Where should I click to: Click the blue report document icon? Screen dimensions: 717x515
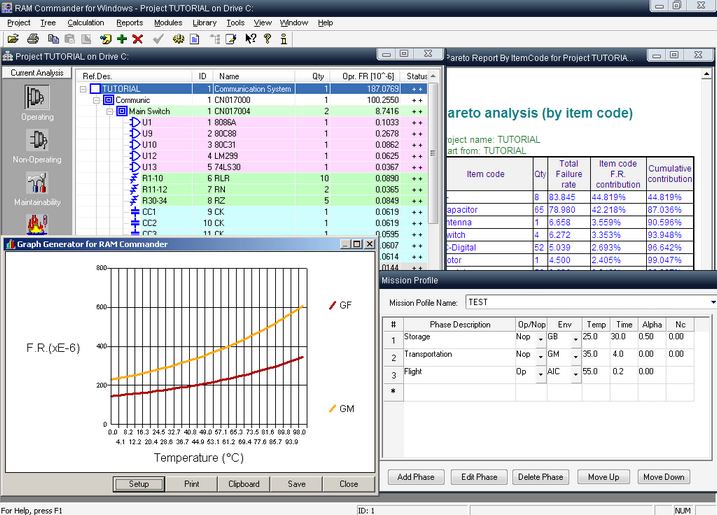[195, 39]
